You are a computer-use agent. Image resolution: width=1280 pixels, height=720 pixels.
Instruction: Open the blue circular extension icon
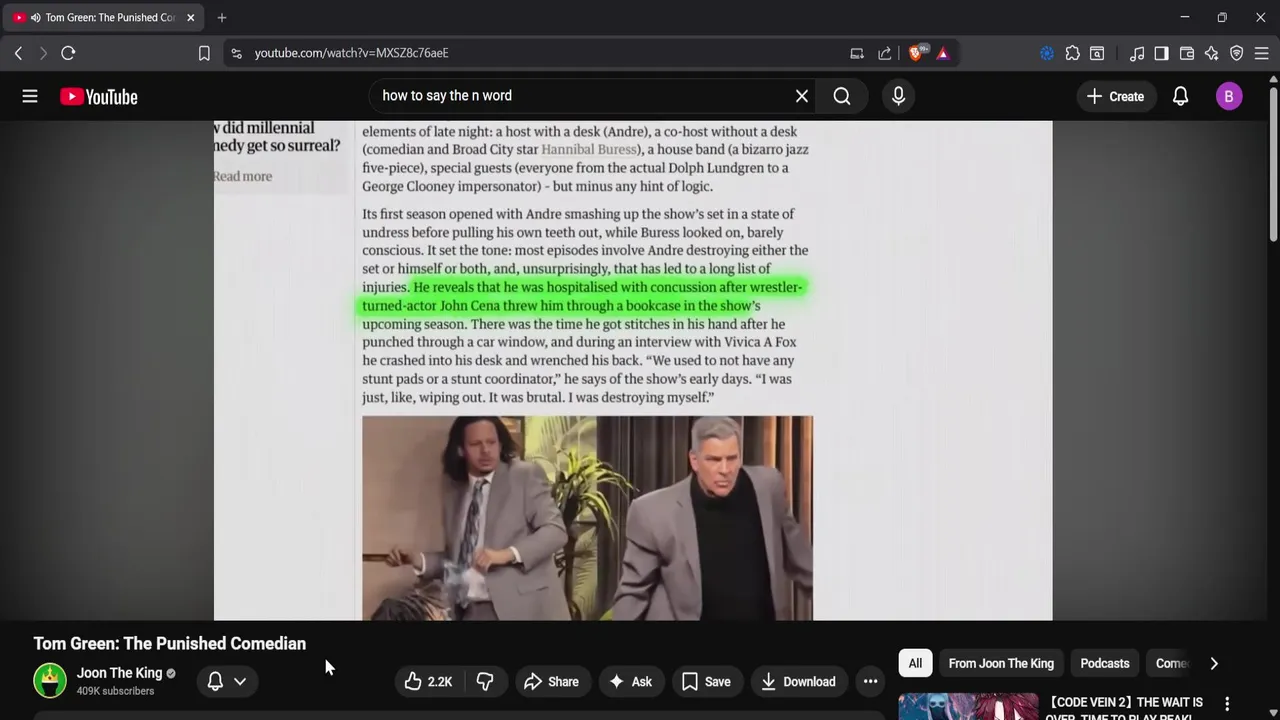[1047, 53]
